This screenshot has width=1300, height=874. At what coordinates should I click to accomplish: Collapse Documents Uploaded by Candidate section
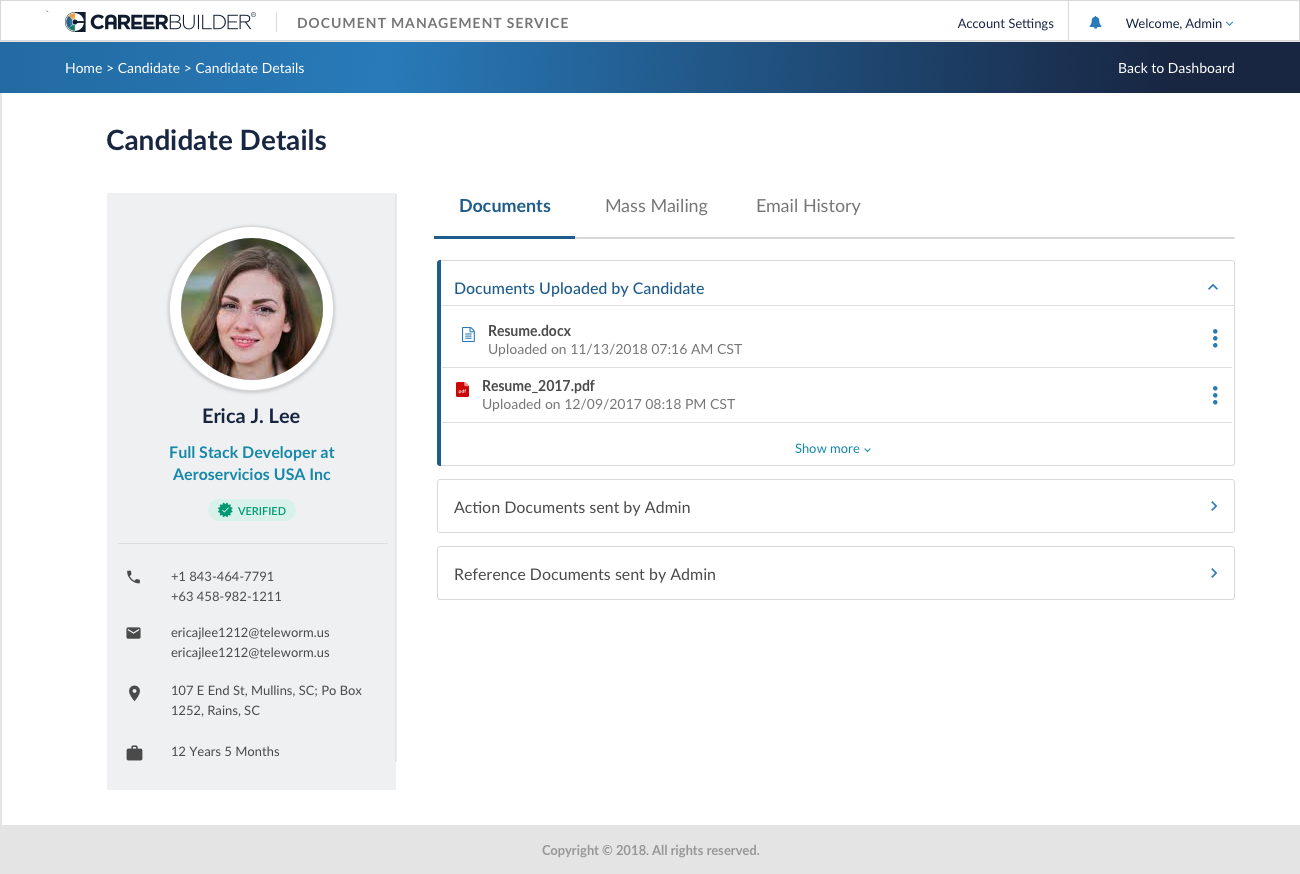[1213, 288]
